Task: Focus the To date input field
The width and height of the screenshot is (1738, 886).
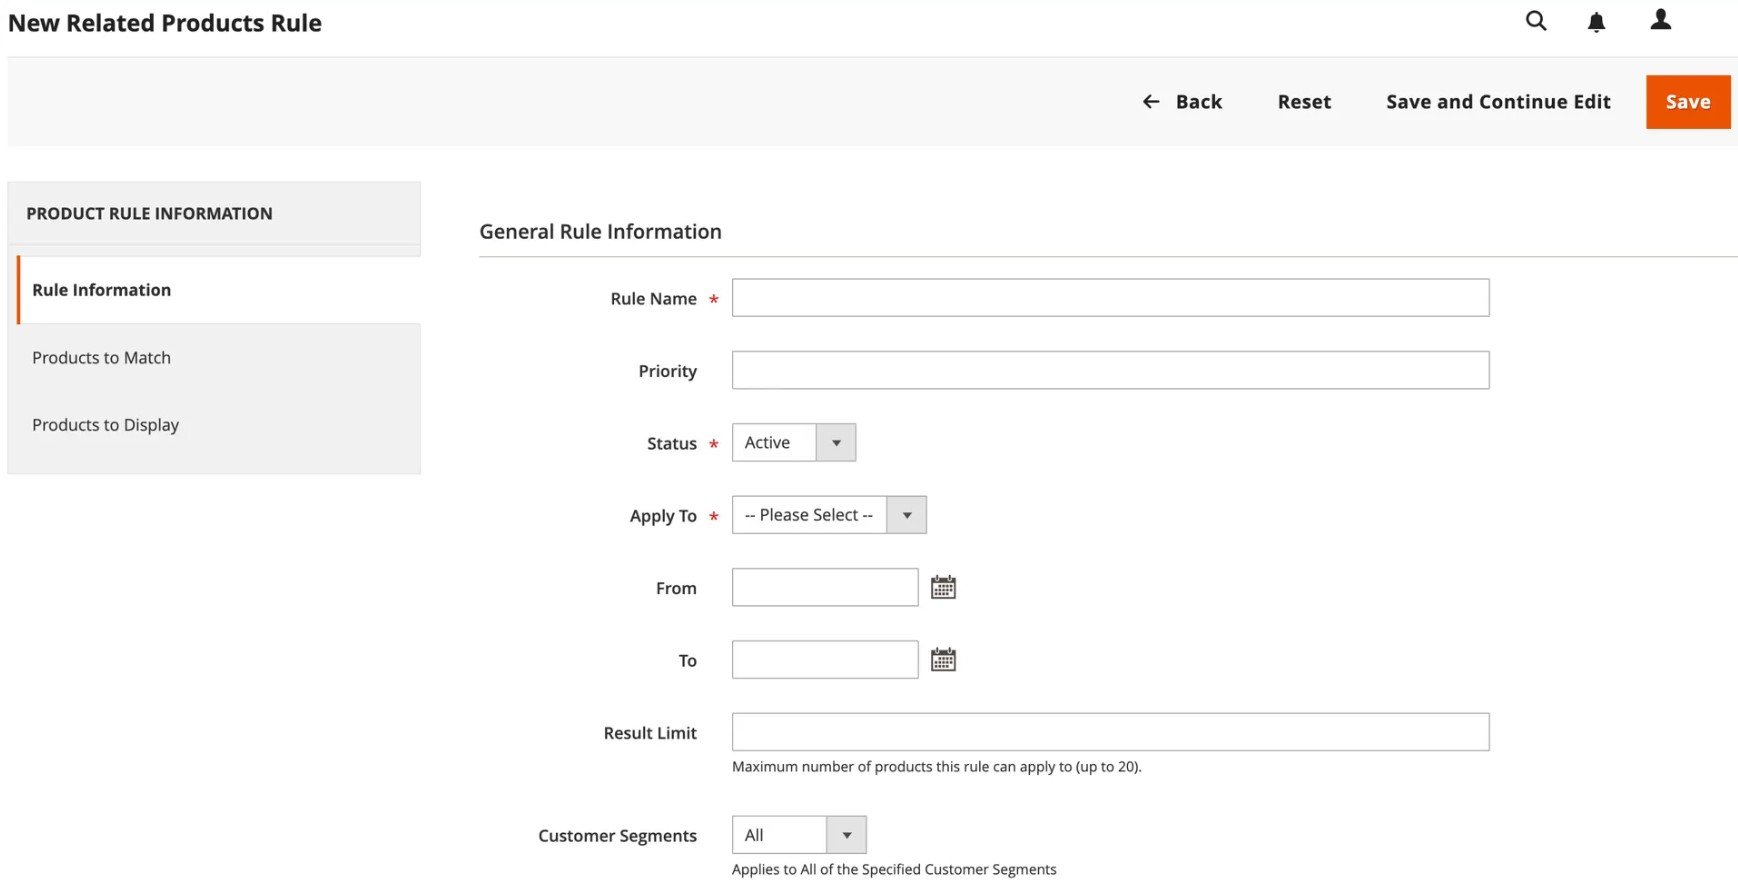Action: [x=825, y=660]
